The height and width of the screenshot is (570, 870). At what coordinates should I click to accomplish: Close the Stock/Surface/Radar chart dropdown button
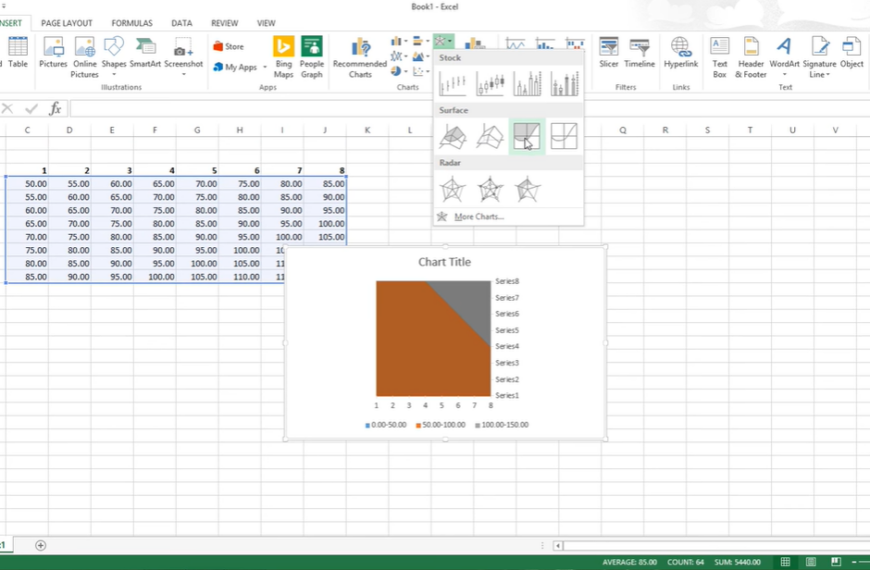(x=443, y=41)
